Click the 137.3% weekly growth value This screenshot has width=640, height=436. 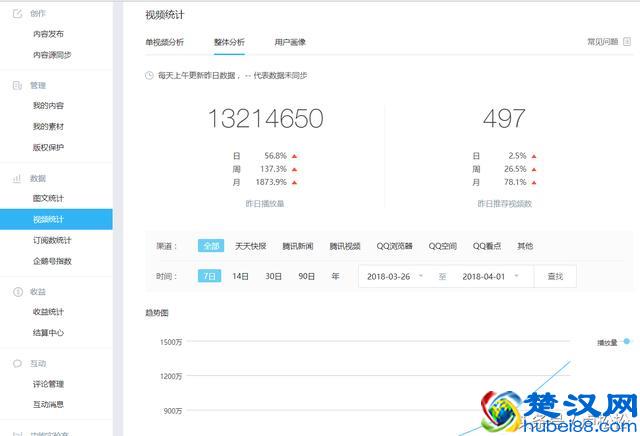tap(273, 169)
